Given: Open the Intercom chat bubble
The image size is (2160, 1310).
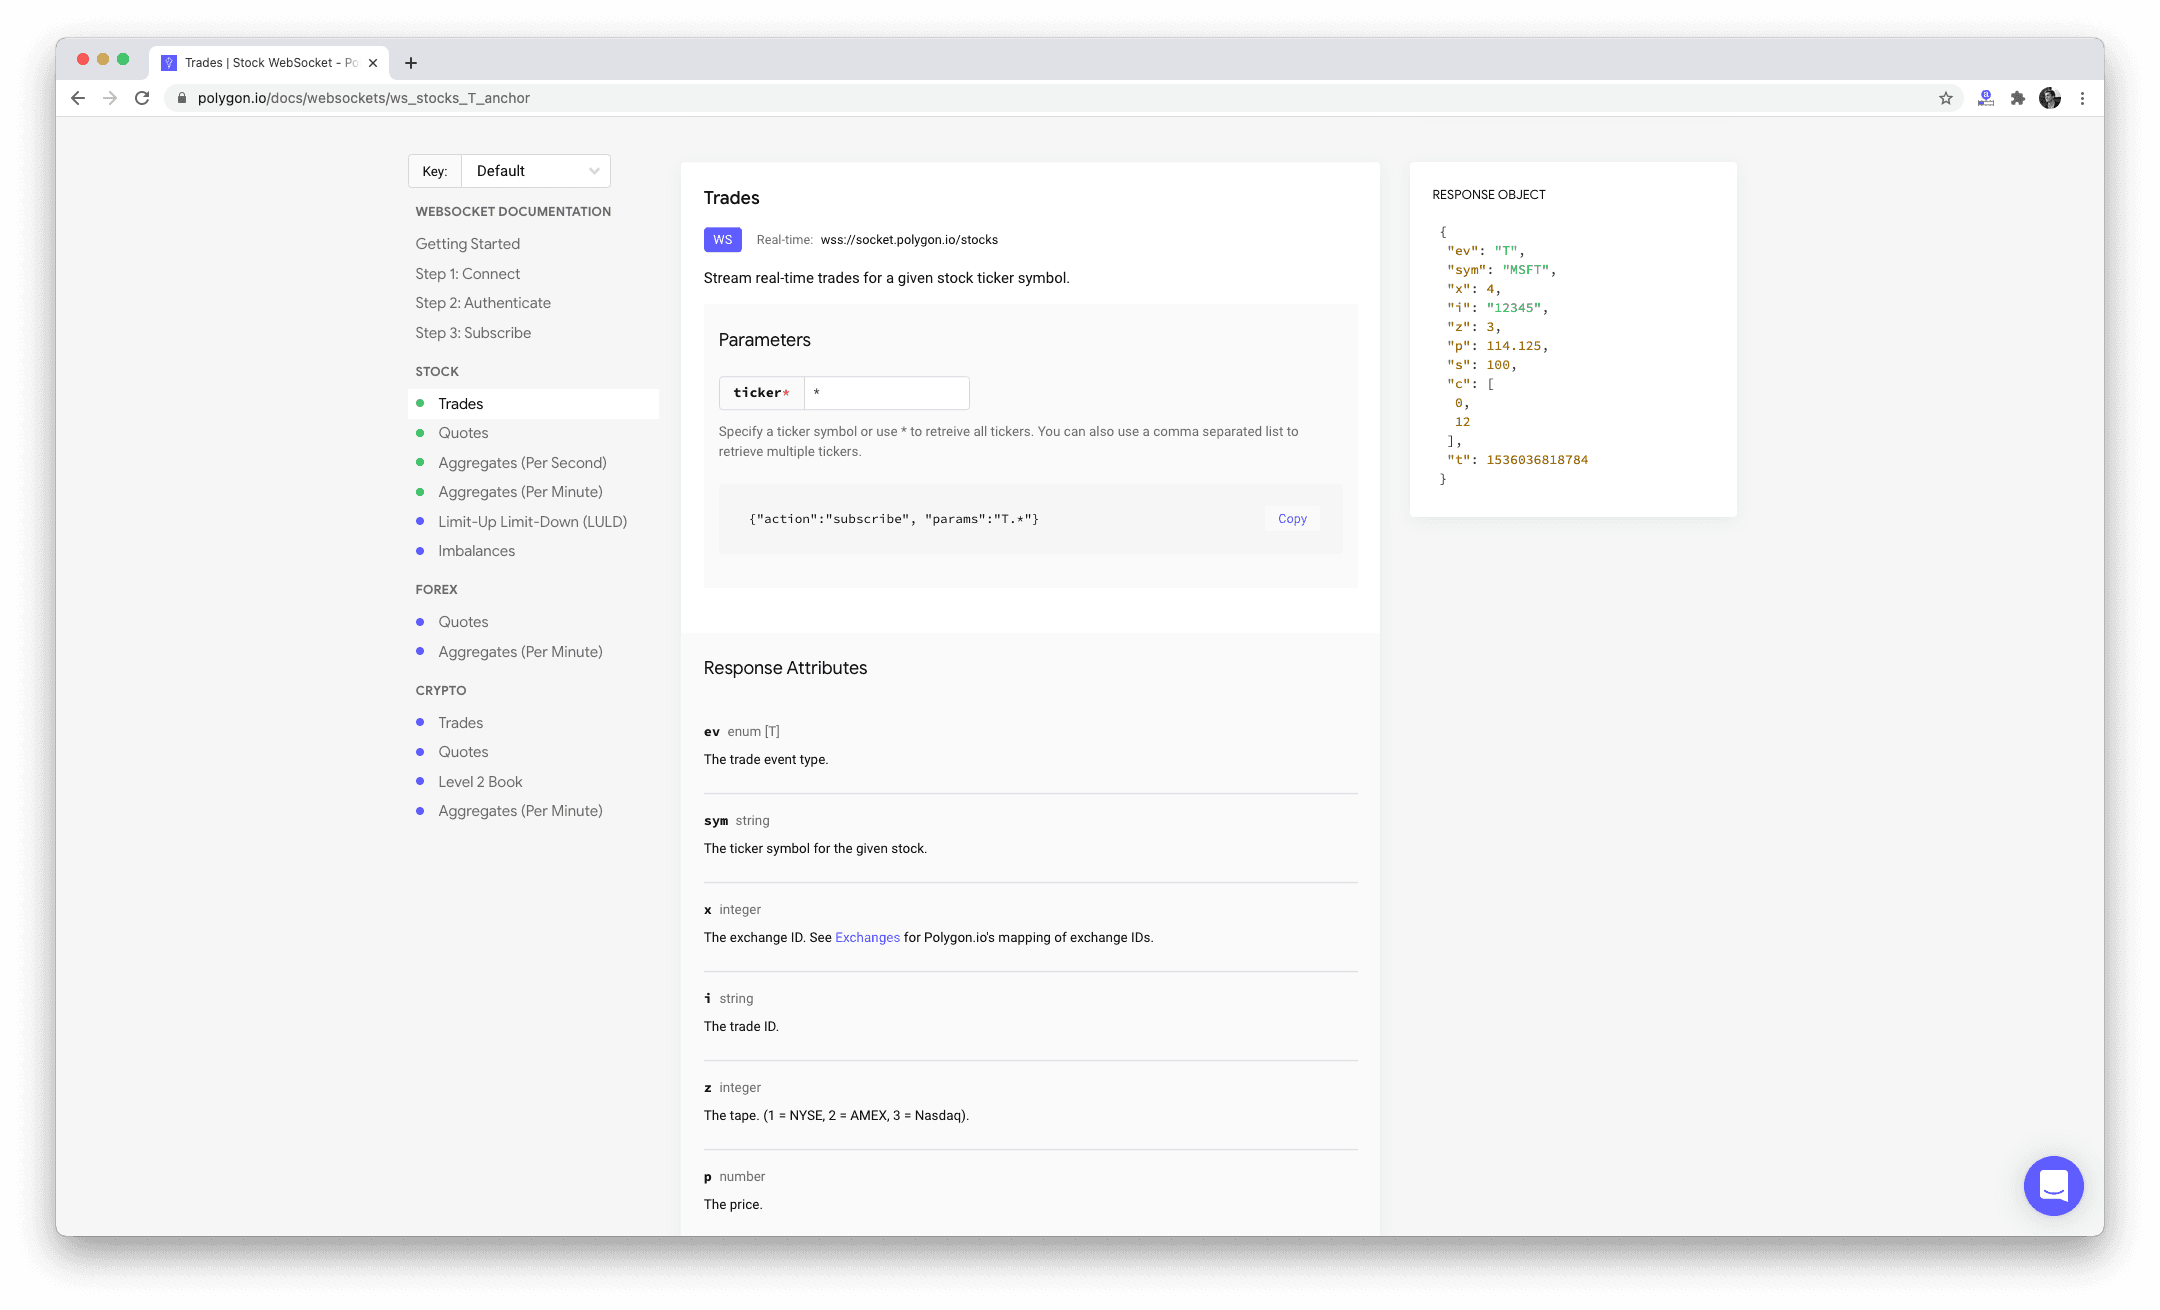Looking at the screenshot, I should [x=2053, y=1186].
